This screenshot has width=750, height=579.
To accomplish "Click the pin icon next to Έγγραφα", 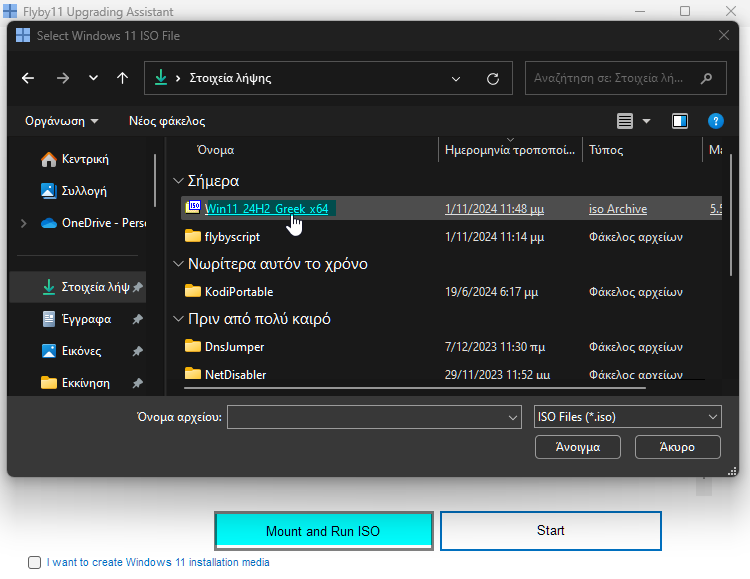I will [137, 319].
